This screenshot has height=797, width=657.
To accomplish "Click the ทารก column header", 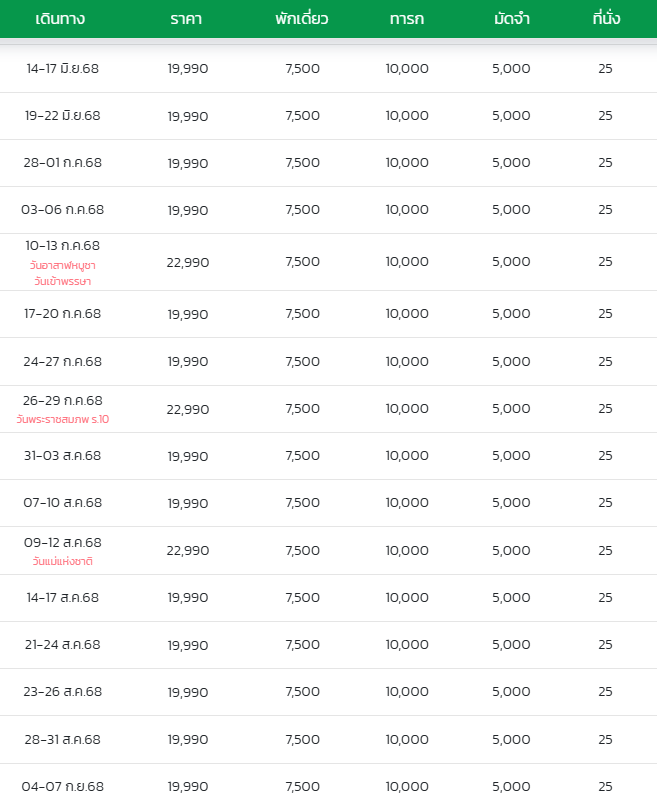I will click(x=406, y=19).
